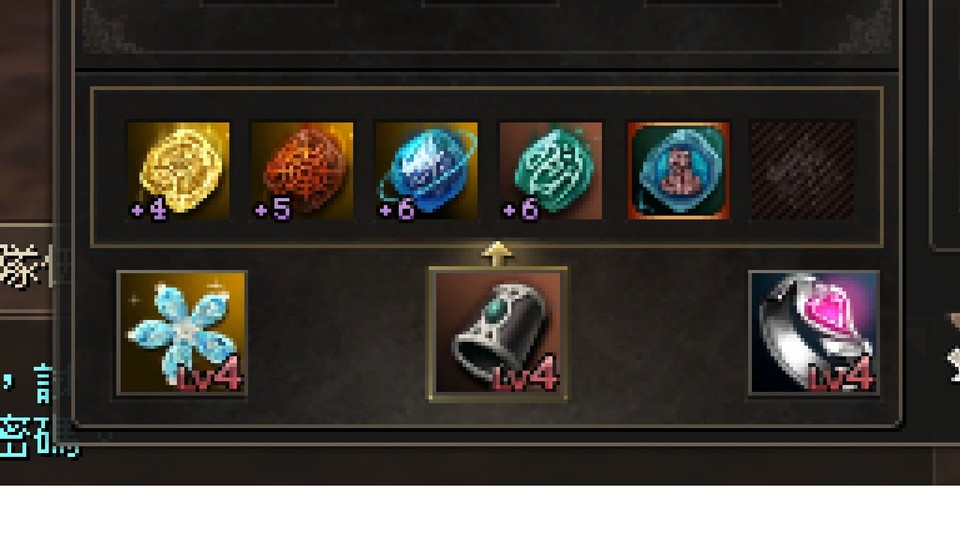Select the blue-ringed portrait emblem item
The image size is (960, 540).
[678, 170]
